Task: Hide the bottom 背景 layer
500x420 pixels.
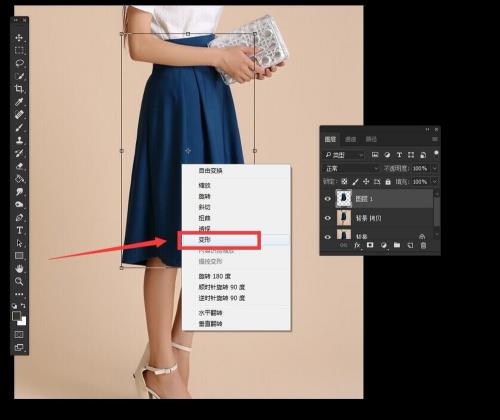Action: click(328, 237)
